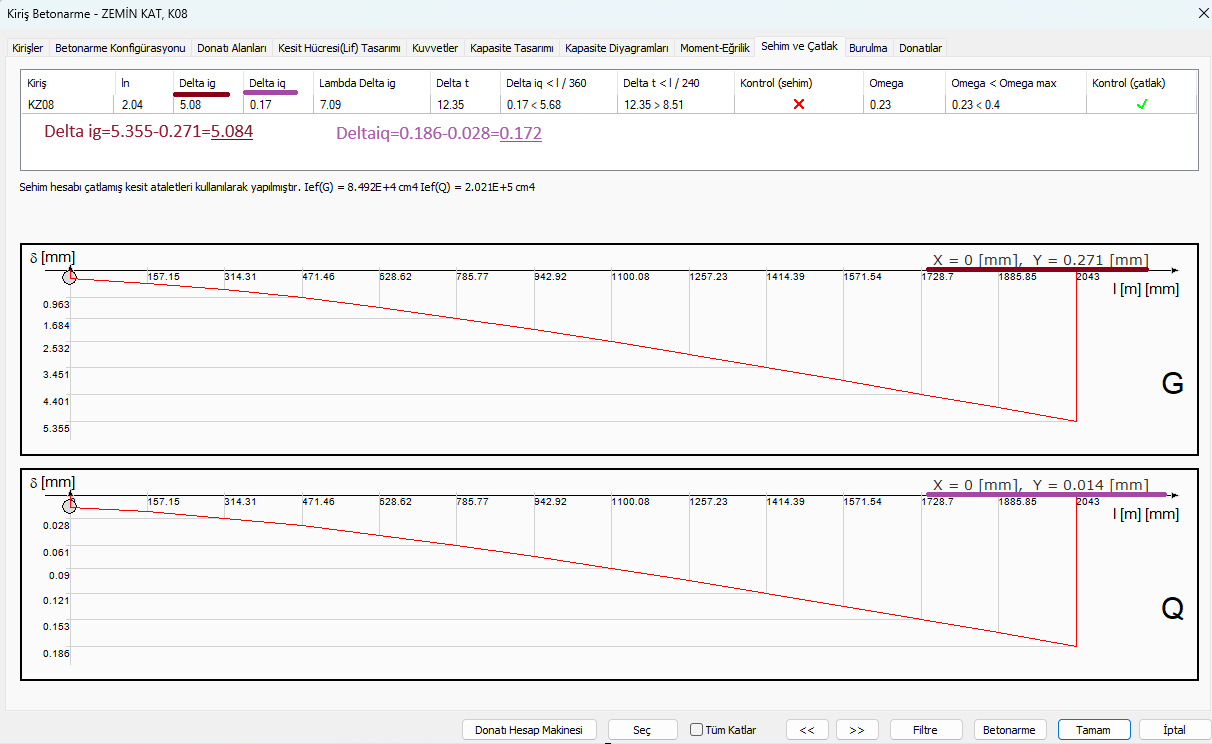1212x744 pixels.
Task: Click the circle marker in G diagram
Action: tap(69, 277)
